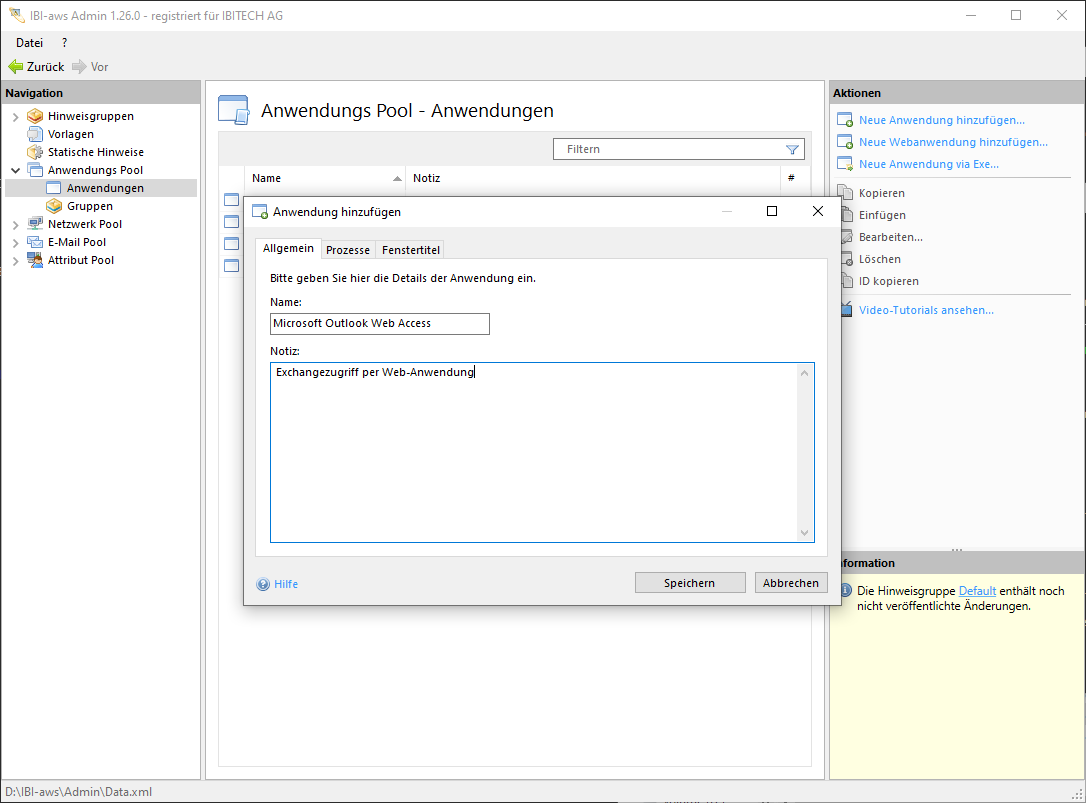Click the E-Mail Pool icon
This screenshot has height=803, width=1086.
point(35,242)
